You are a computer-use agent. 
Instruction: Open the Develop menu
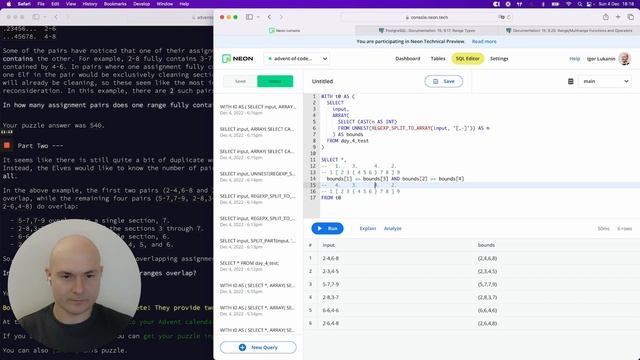tap(142, 4)
